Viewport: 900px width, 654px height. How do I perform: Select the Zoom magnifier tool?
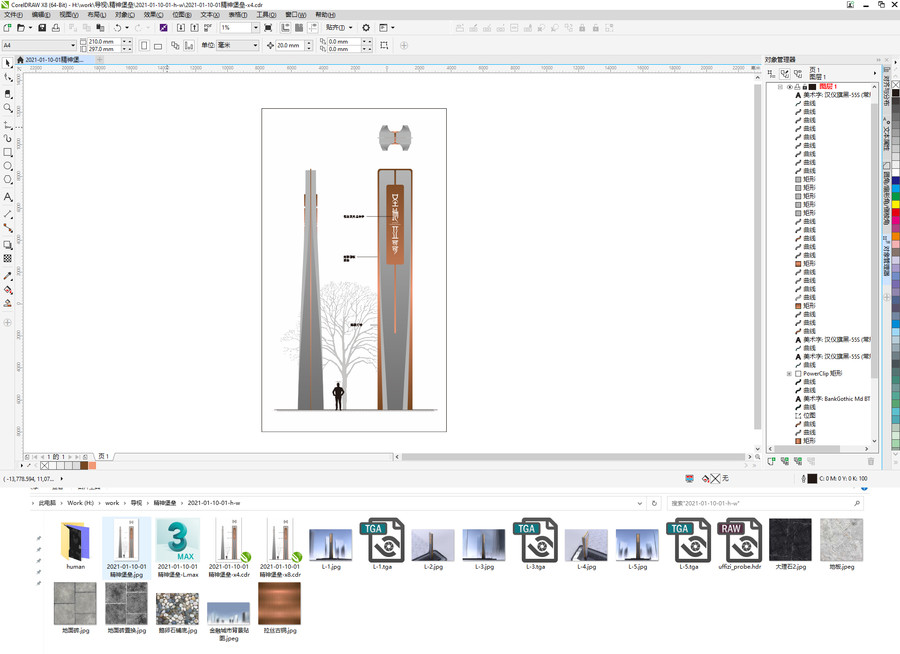[7, 108]
